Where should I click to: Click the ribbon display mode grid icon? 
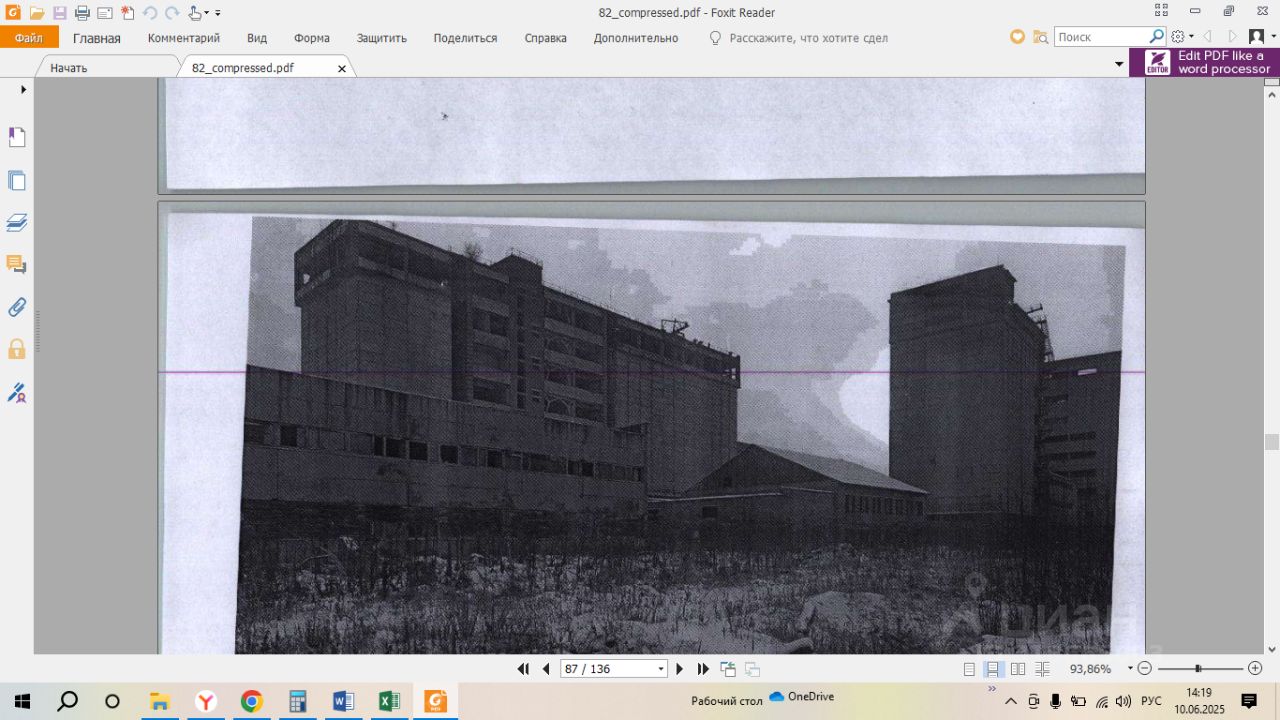[x=1161, y=11]
